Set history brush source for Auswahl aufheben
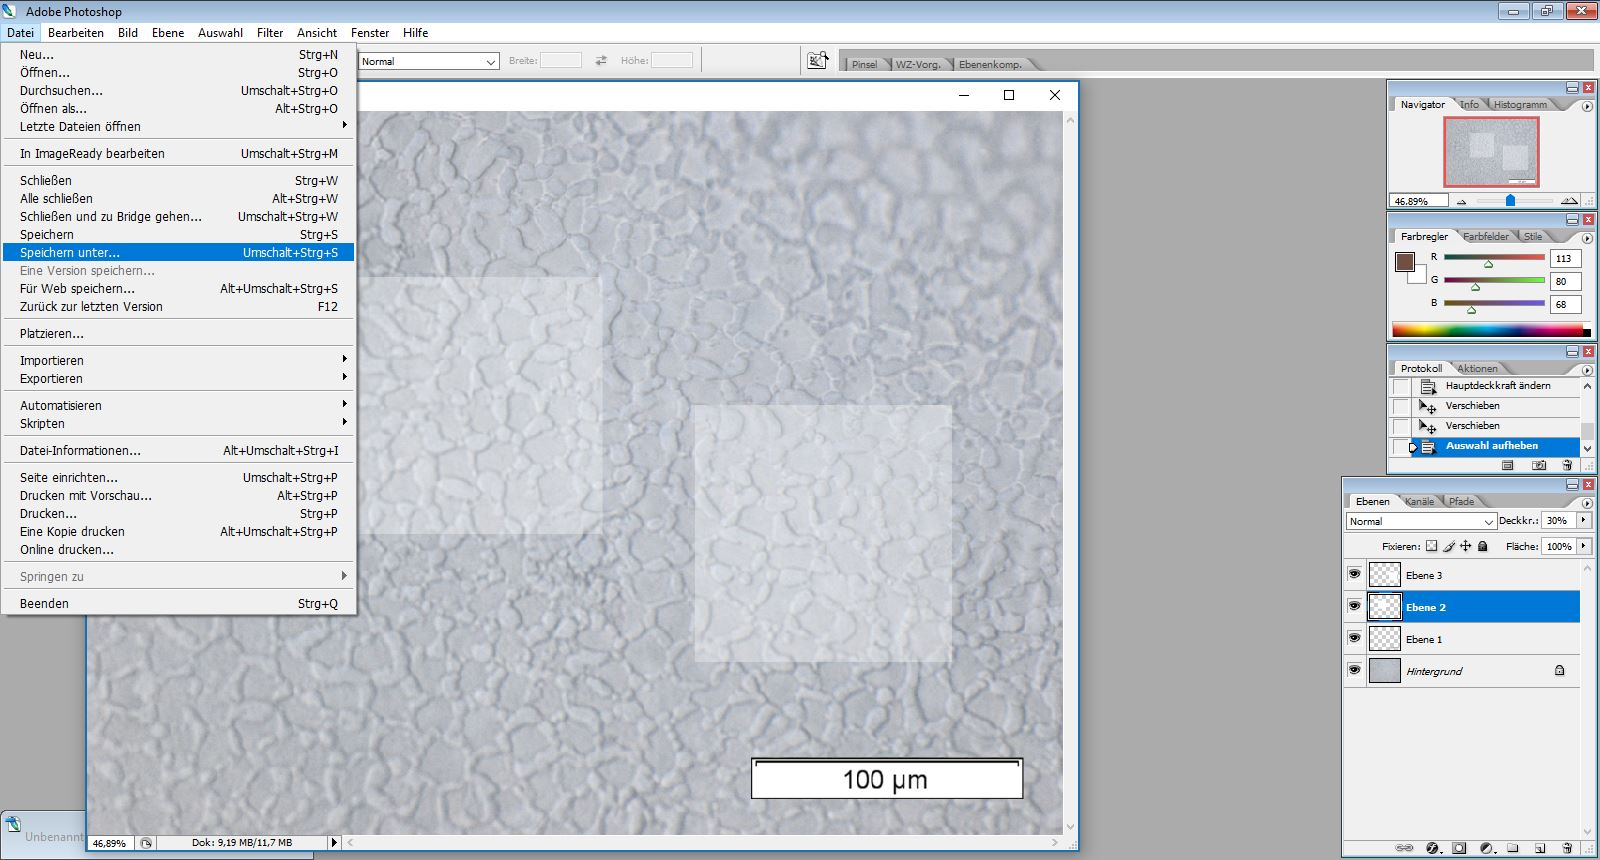The height and width of the screenshot is (860, 1600). [1401, 447]
